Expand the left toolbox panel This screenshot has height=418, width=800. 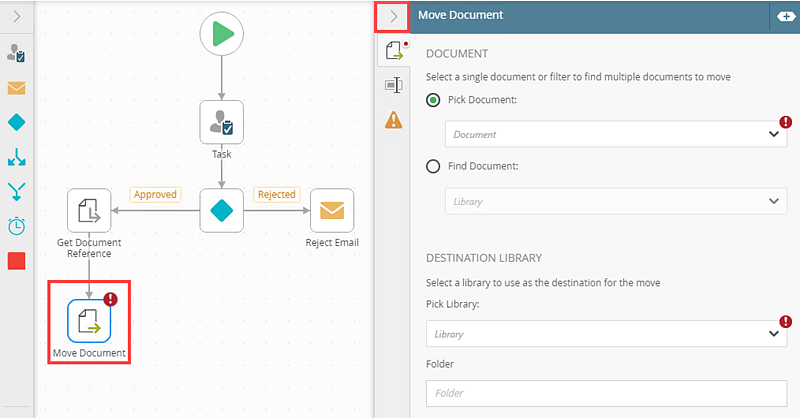click(x=17, y=16)
